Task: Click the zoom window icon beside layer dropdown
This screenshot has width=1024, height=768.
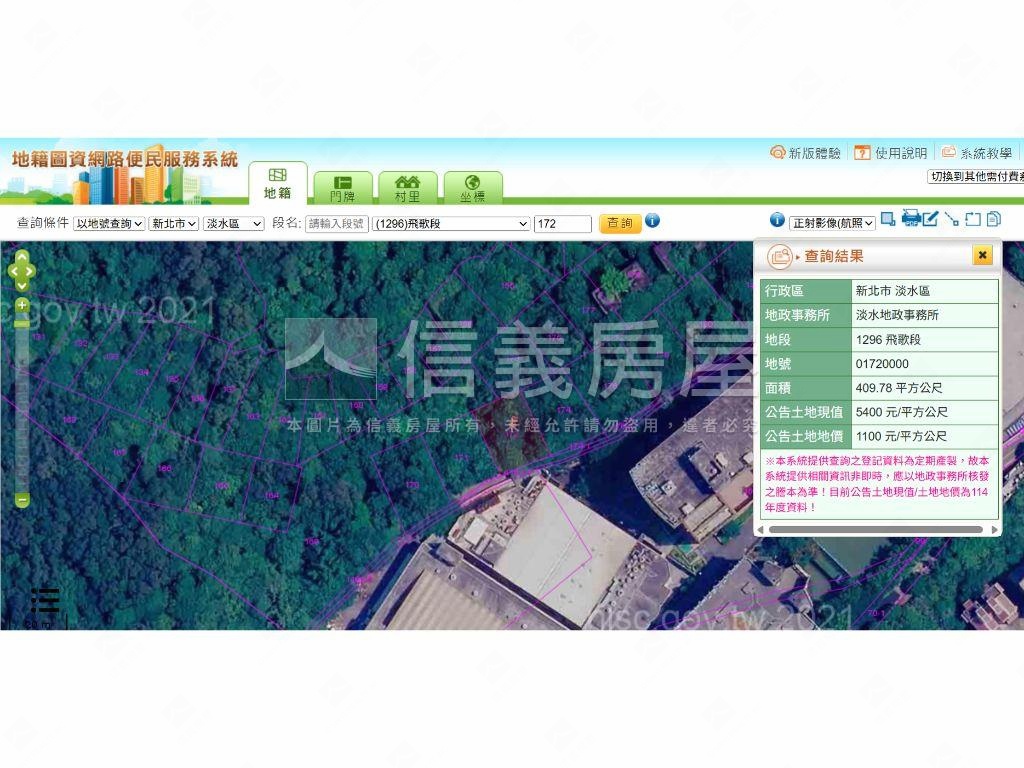Action: [x=888, y=219]
